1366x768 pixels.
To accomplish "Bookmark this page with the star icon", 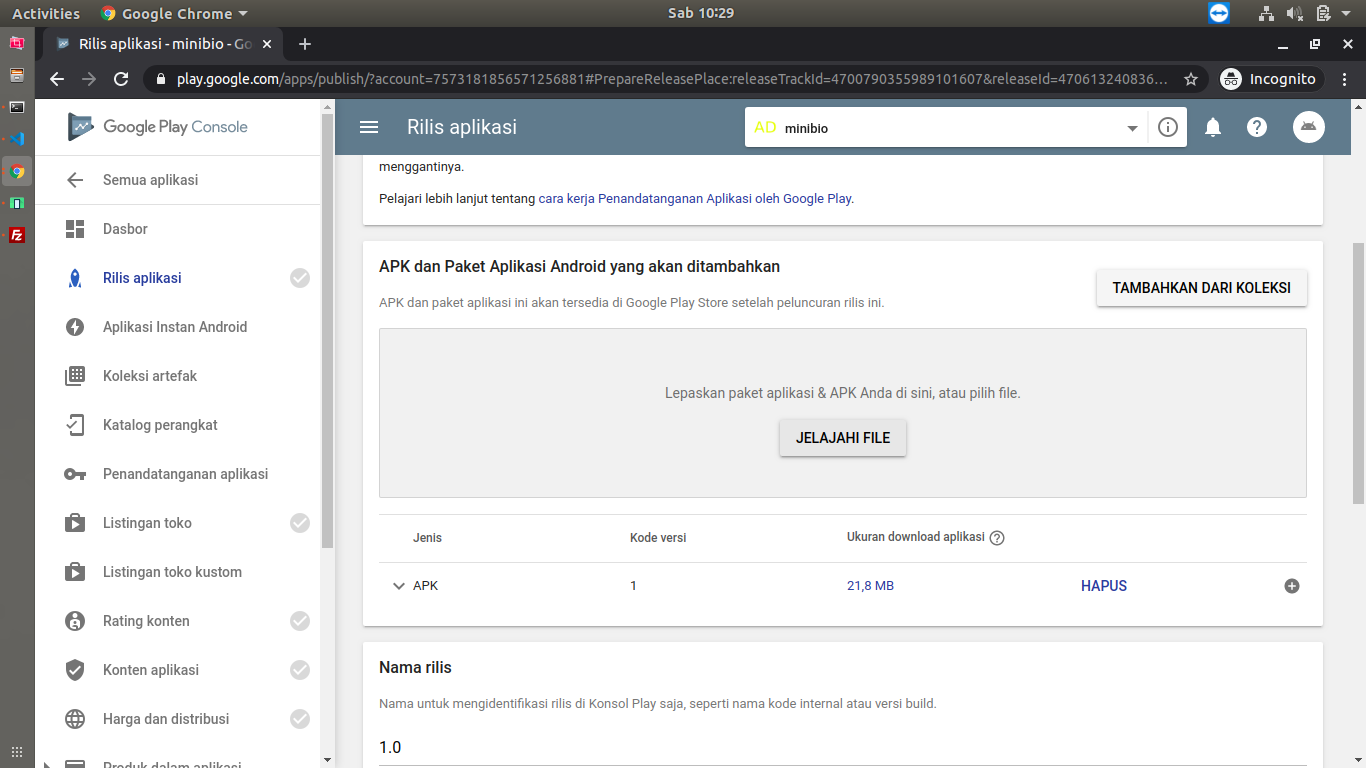I will tap(1191, 79).
